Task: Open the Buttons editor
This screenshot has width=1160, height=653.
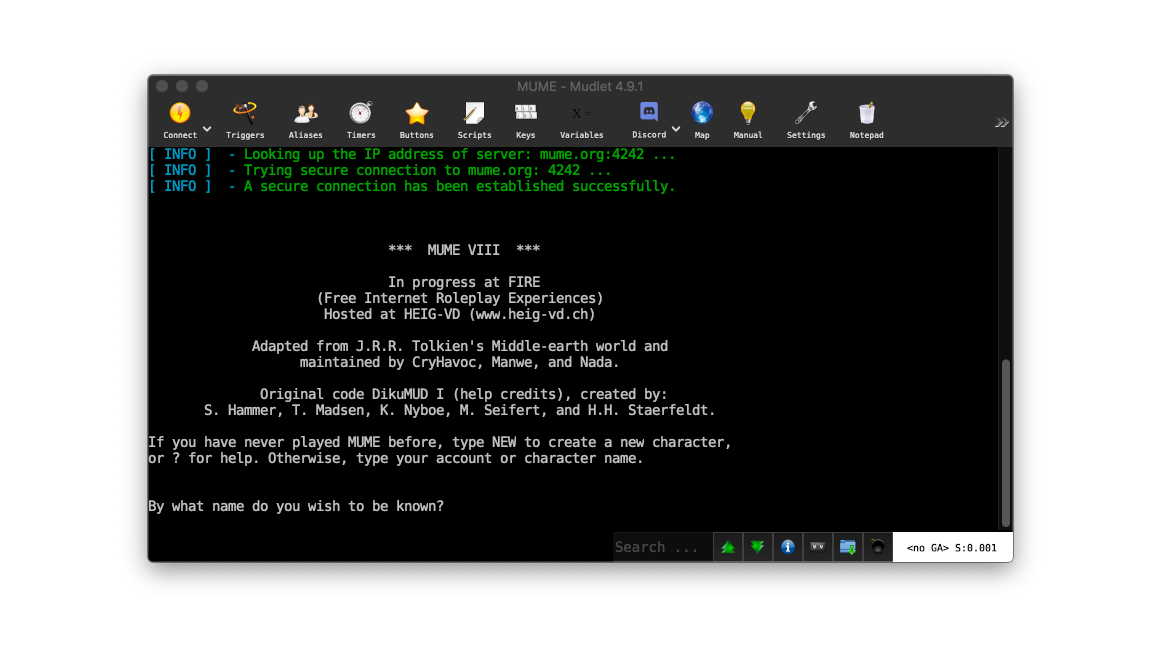Action: 417,120
